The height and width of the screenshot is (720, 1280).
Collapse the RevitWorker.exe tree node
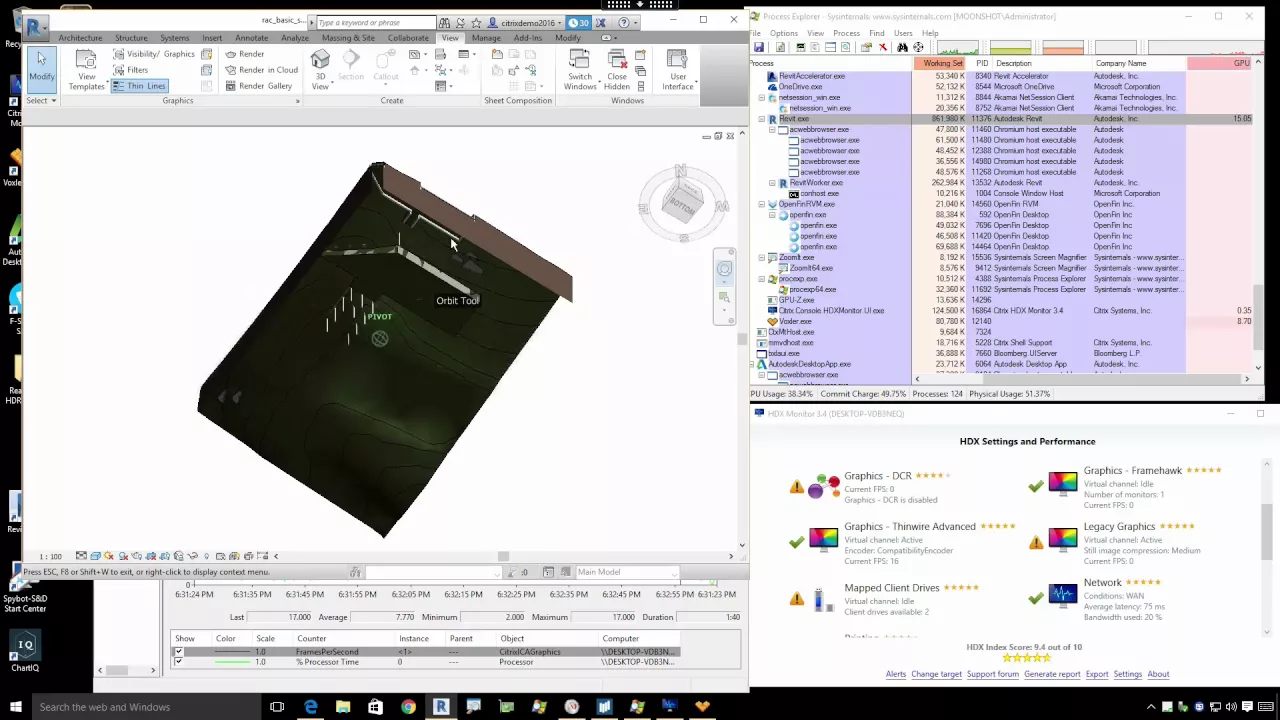point(773,183)
